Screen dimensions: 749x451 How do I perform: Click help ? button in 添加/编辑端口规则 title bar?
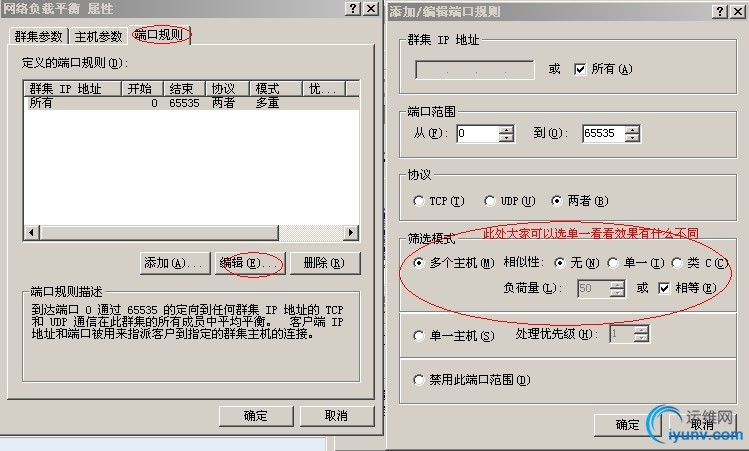(720, 11)
